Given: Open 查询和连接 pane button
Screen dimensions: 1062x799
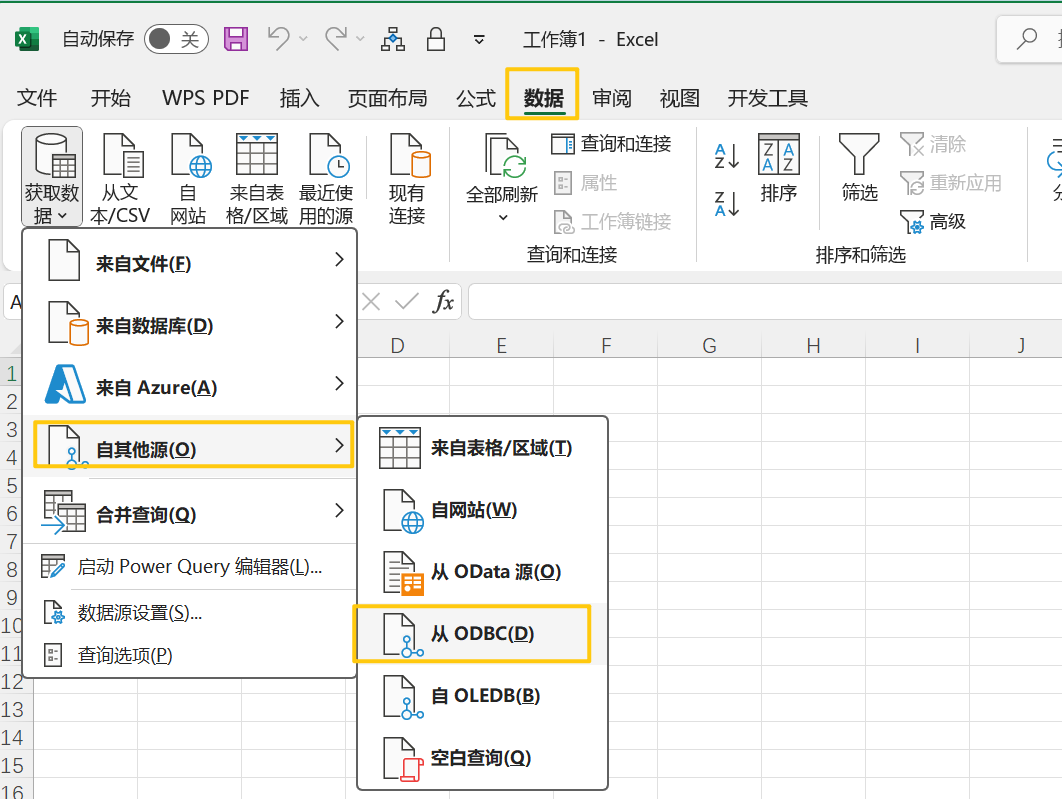Looking at the screenshot, I should tap(612, 144).
